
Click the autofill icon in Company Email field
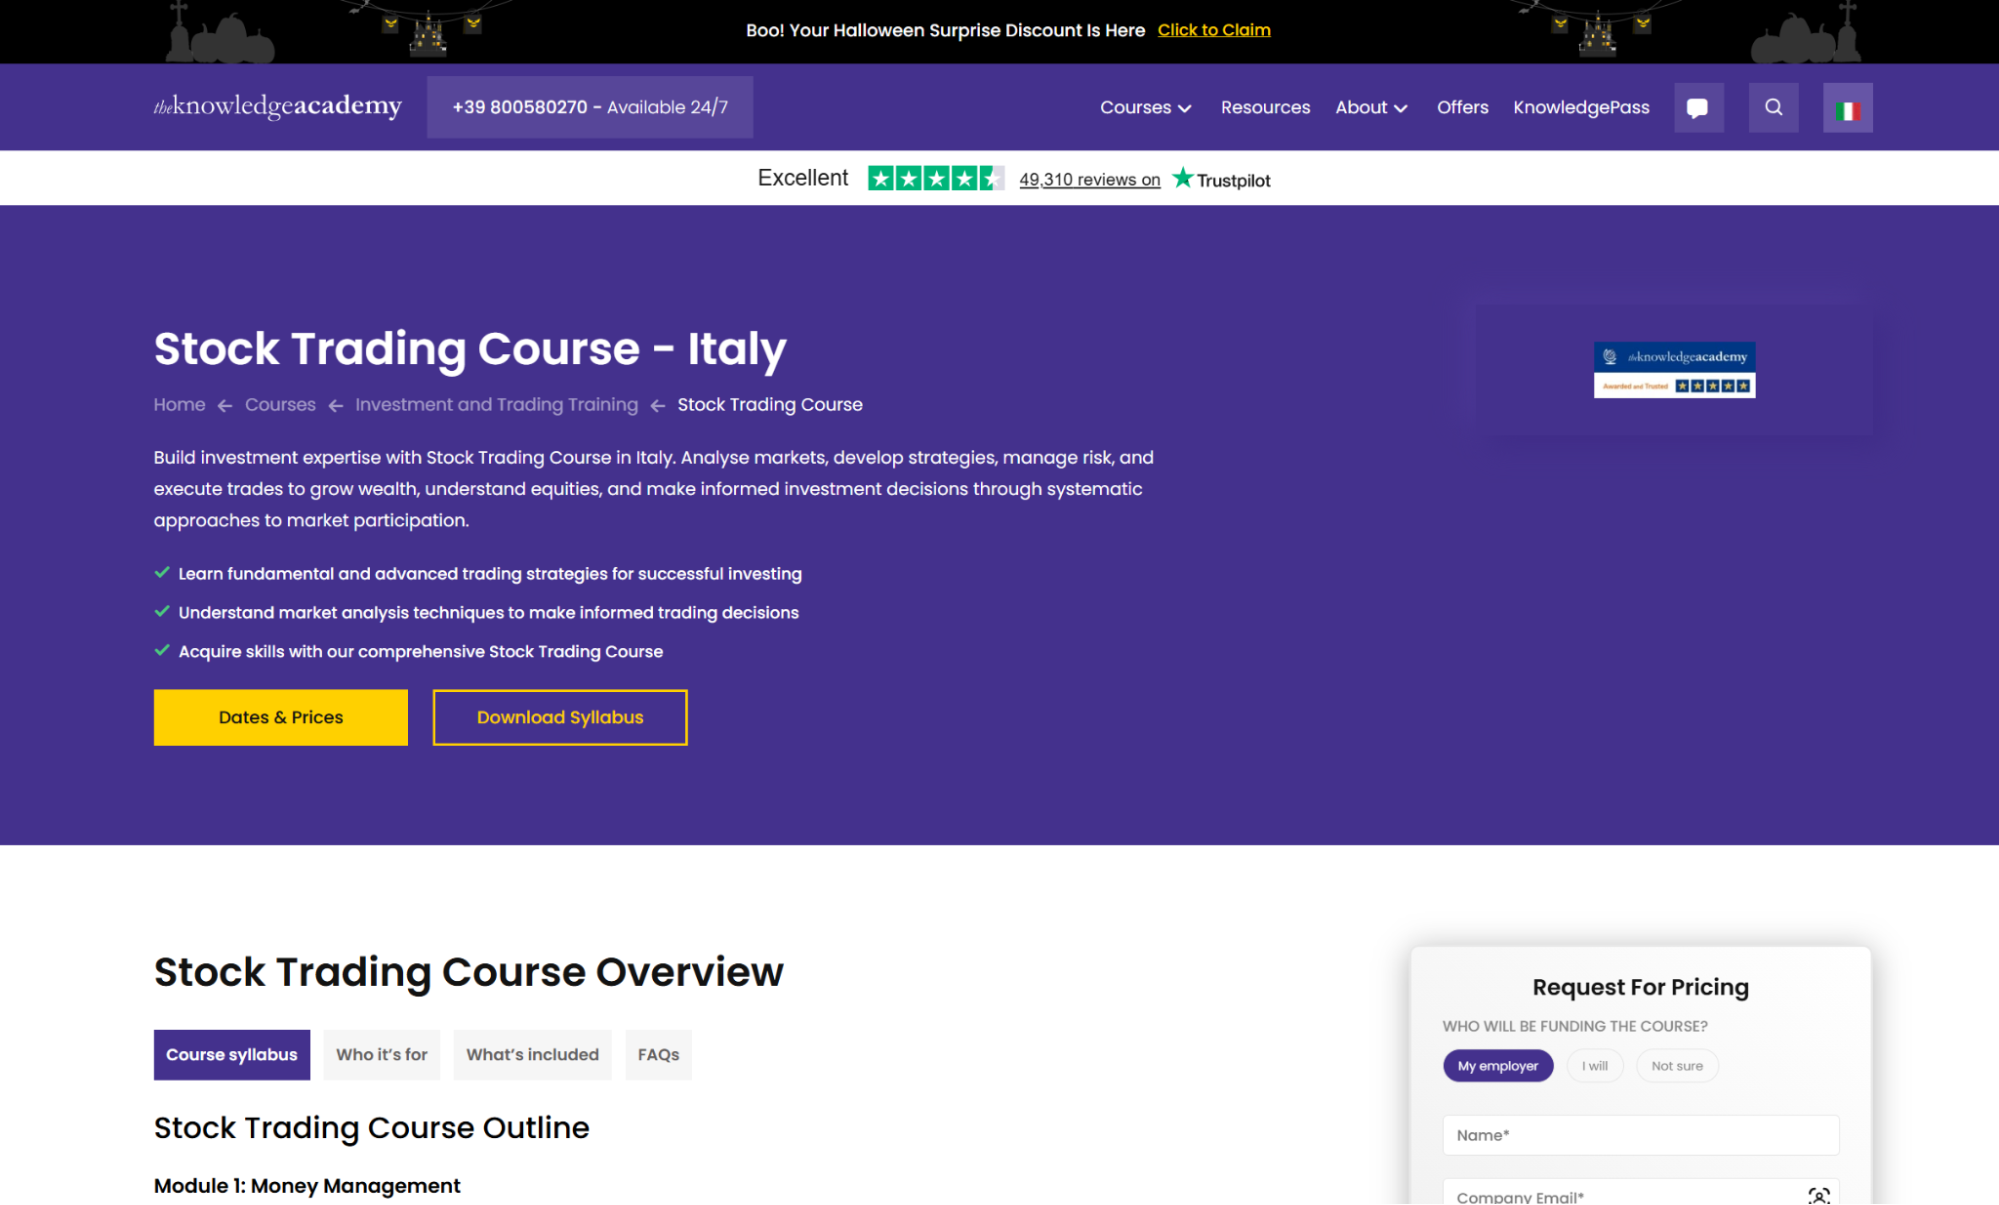(x=1818, y=1195)
